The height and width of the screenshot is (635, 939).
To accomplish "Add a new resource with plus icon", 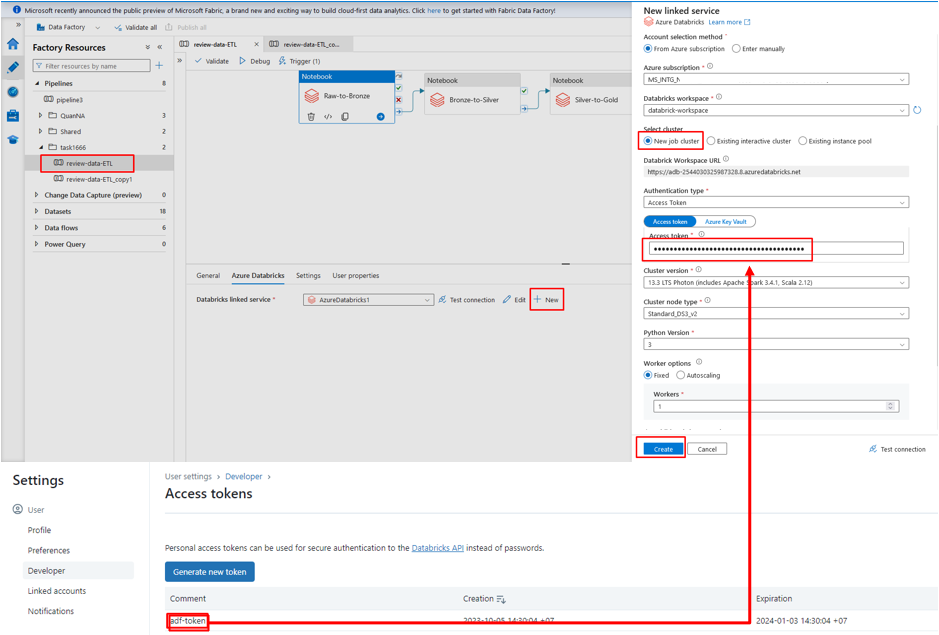I will pos(159,66).
